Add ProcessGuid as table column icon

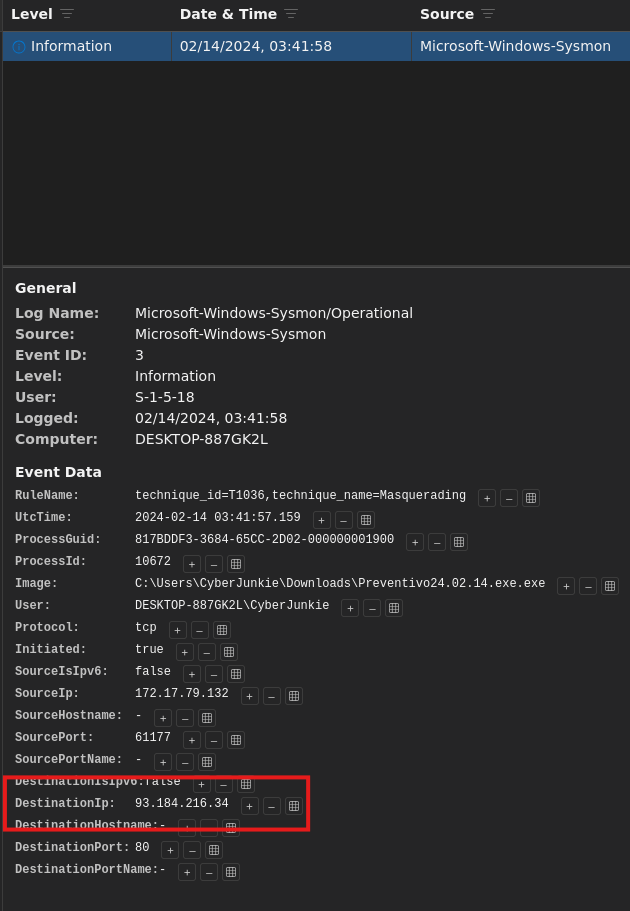click(459, 542)
